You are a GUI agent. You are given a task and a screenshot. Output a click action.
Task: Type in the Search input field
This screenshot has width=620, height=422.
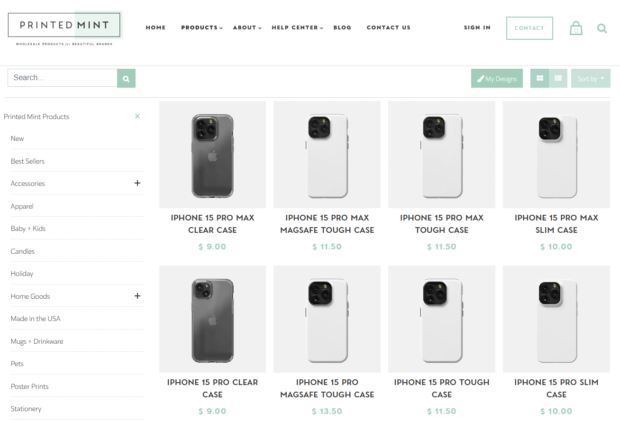click(x=61, y=77)
